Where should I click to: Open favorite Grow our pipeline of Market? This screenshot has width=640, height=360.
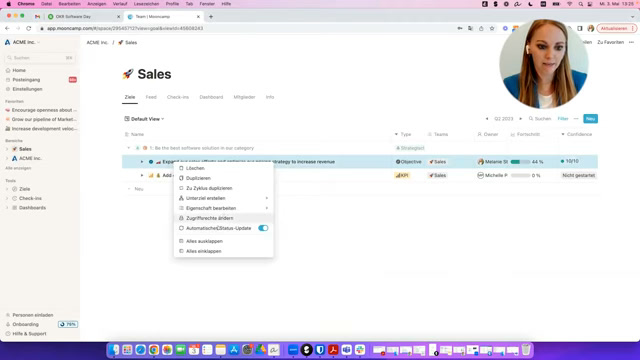(41, 120)
